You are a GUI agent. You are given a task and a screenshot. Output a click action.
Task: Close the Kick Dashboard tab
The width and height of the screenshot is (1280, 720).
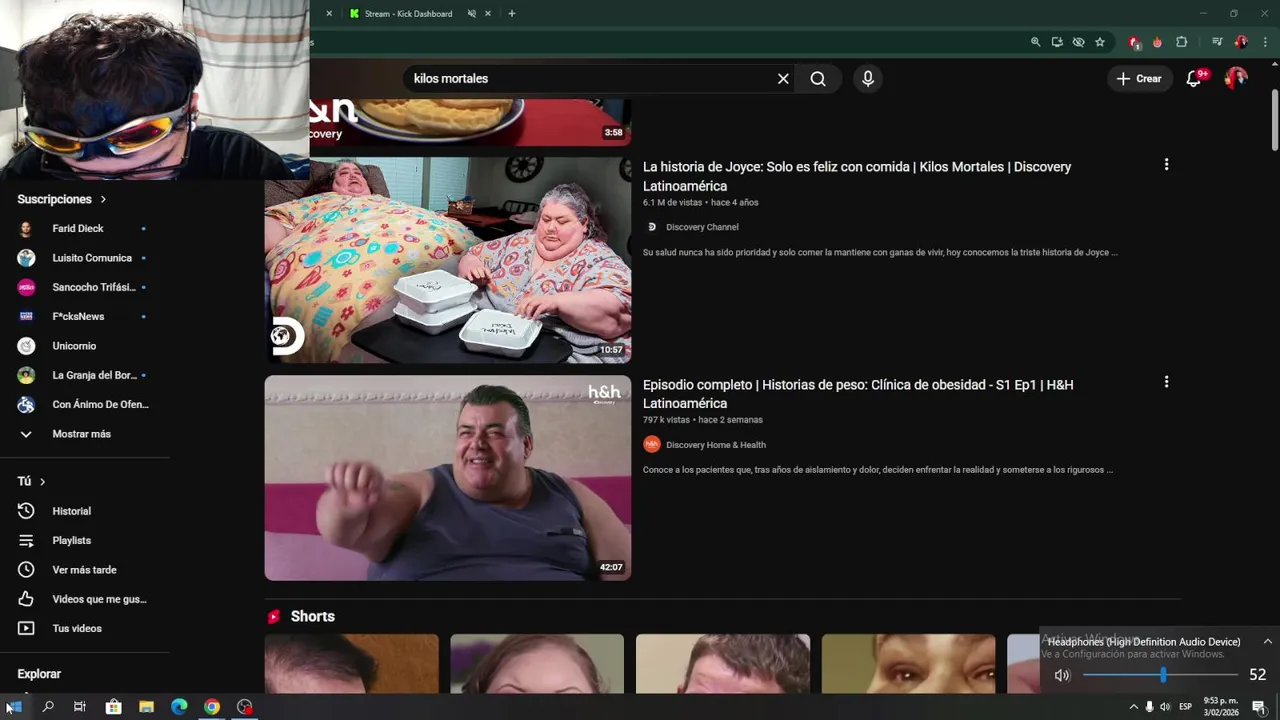coord(488,14)
